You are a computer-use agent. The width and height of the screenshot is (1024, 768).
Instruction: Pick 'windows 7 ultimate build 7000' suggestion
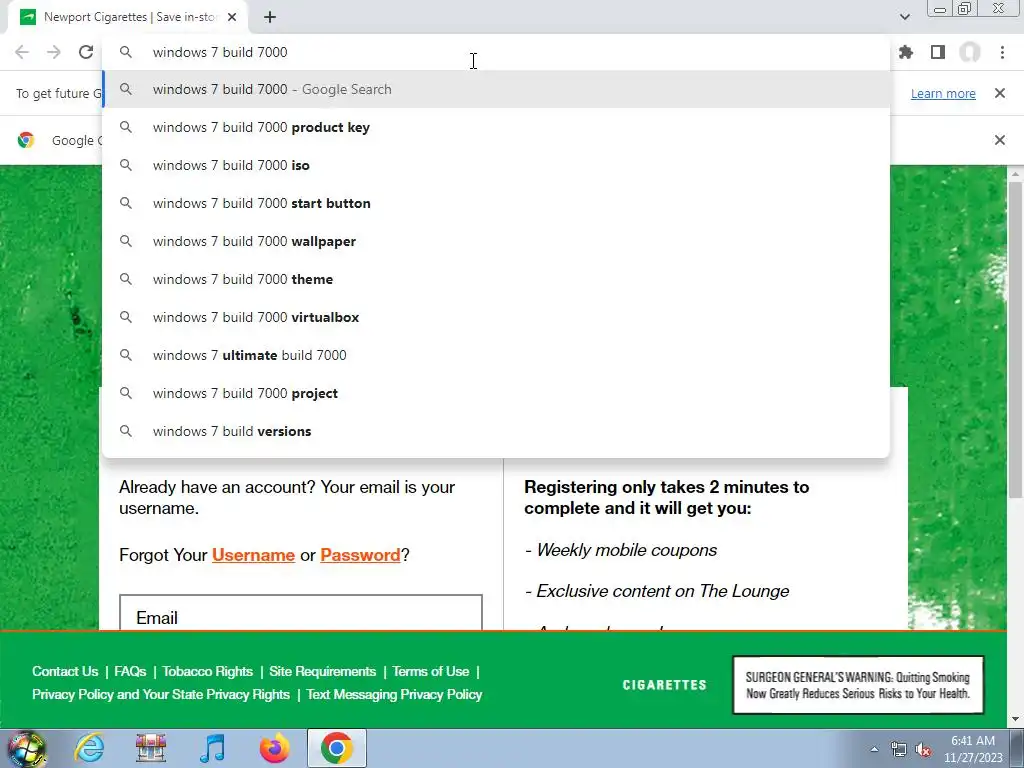(x=496, y=355)
